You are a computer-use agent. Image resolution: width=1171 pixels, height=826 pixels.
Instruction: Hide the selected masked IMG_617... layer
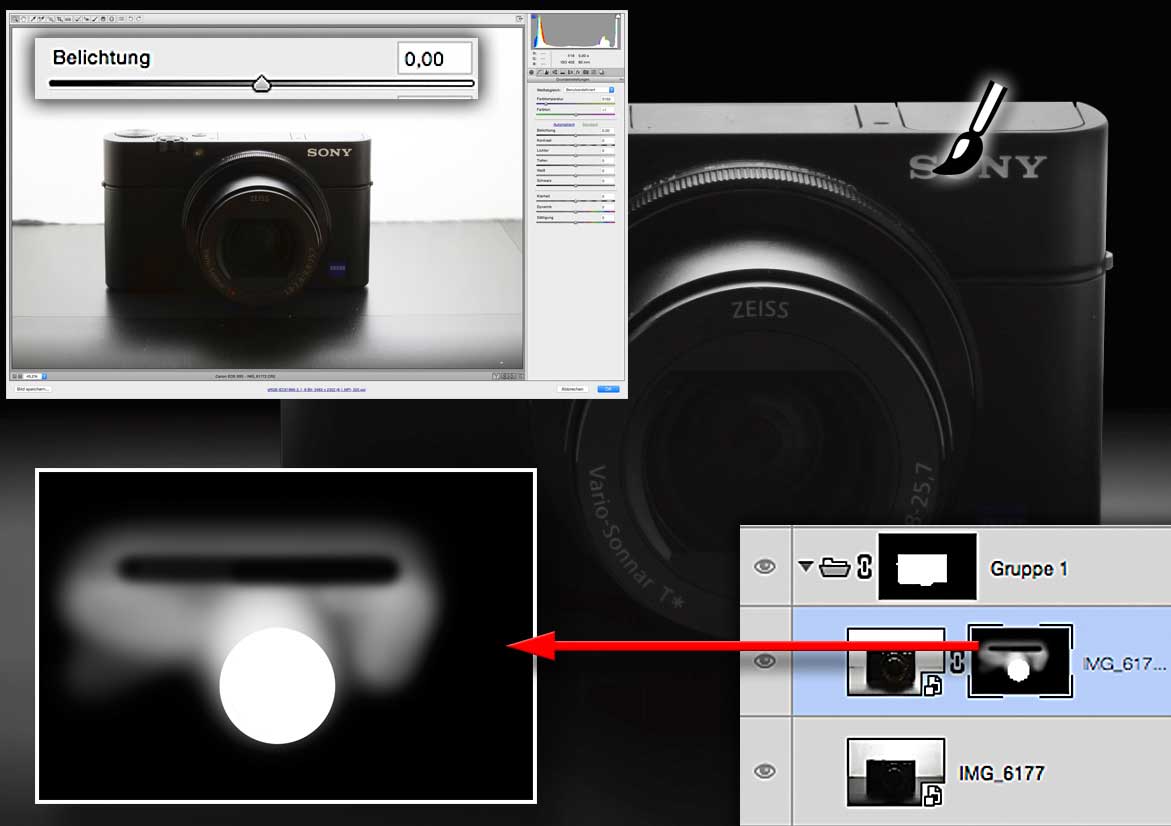coord(765,662)
